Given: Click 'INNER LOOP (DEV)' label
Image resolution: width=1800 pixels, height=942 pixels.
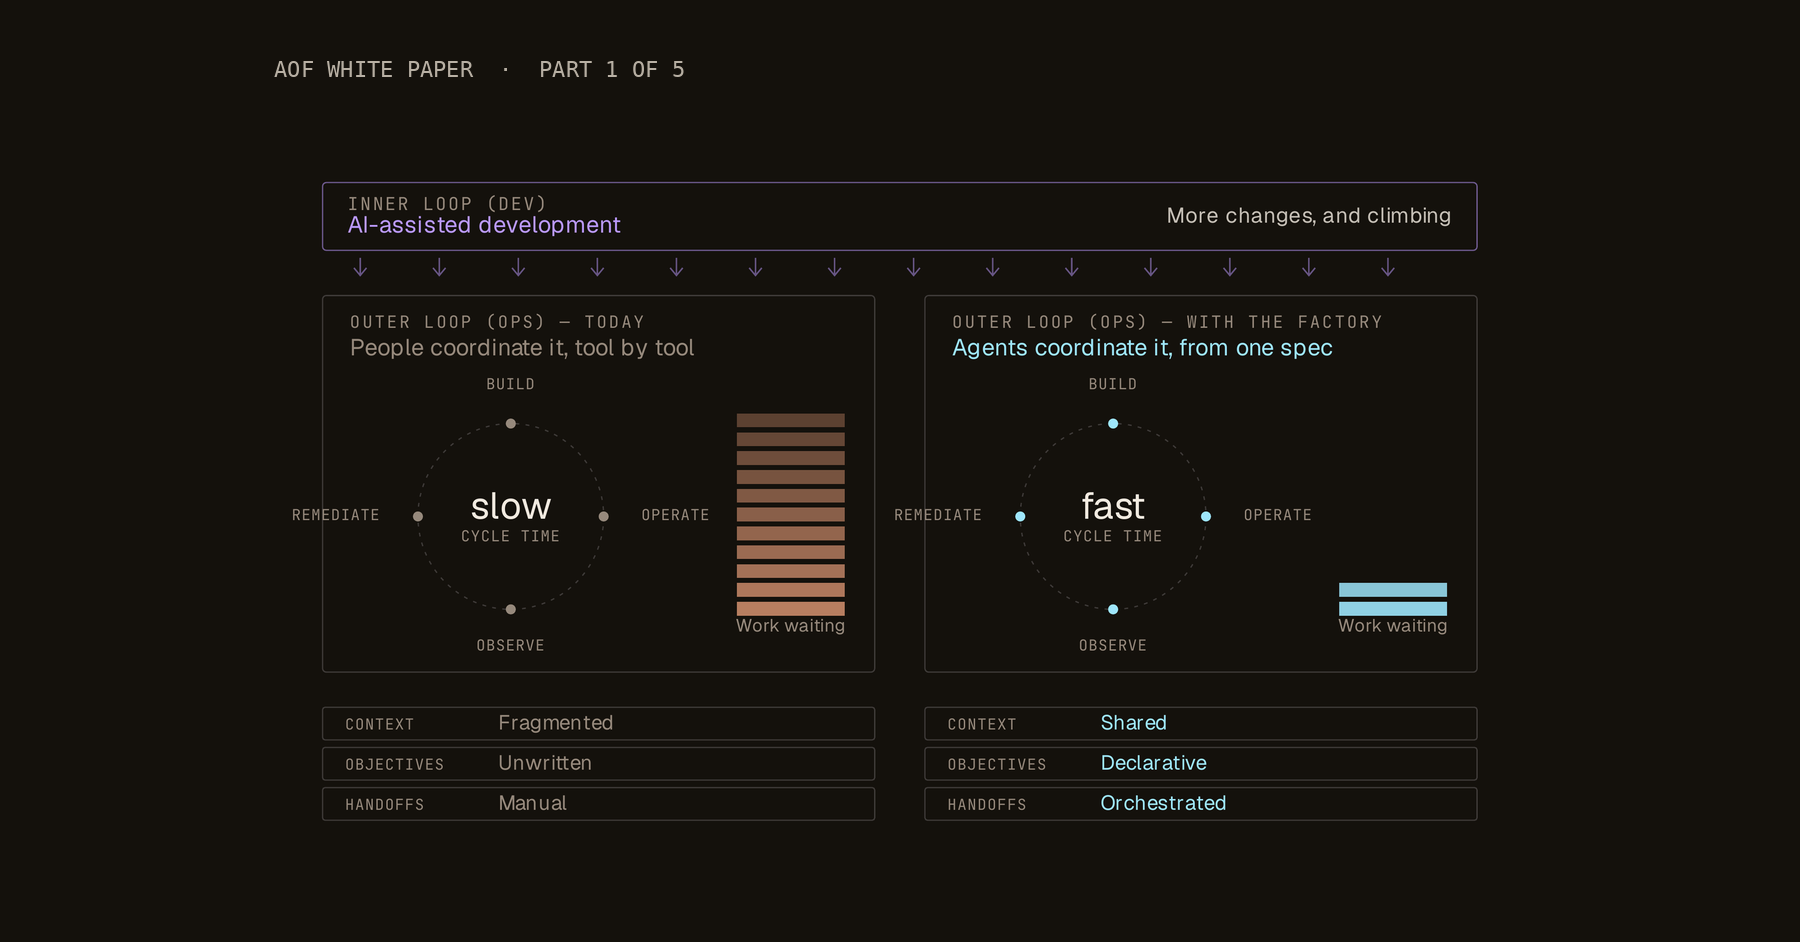Looking at the screenshot, I should [447, 204].
